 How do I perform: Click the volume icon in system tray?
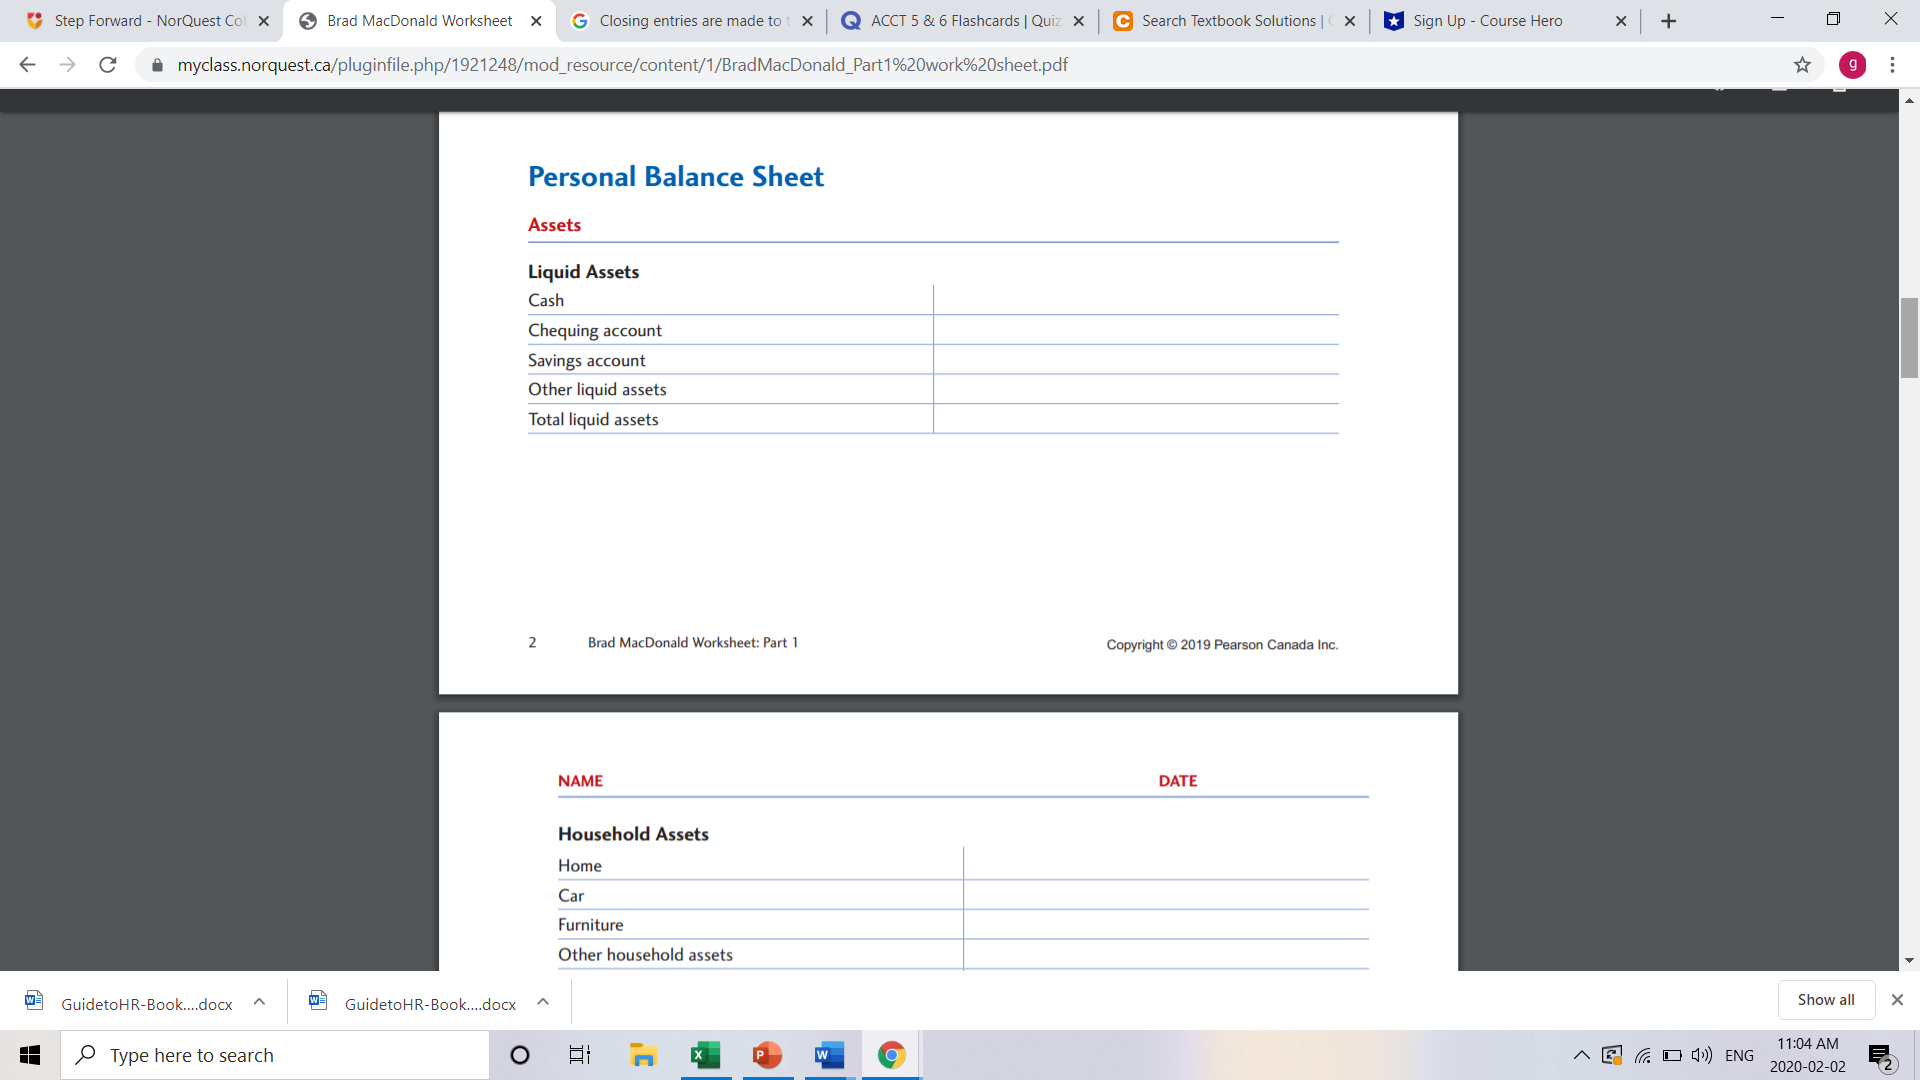[x=1701, y=1055]
